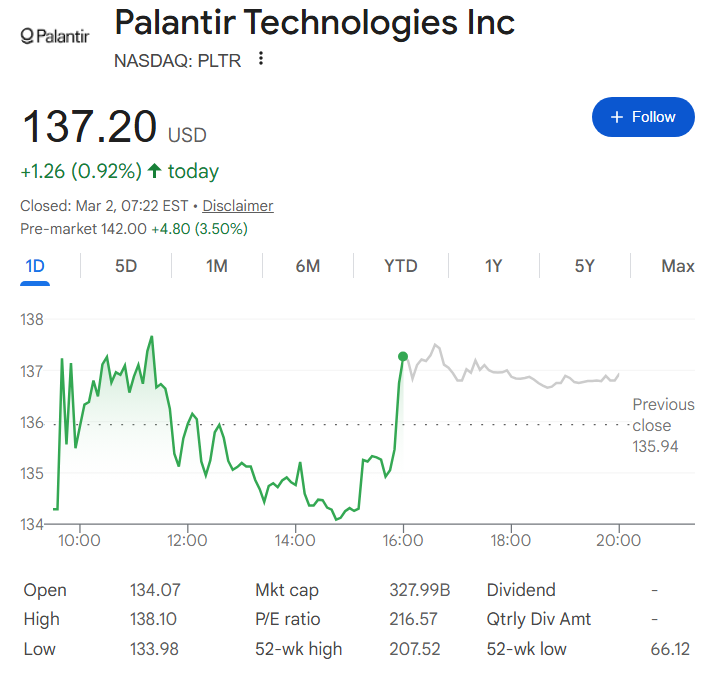
Task: Switch to the 1Y chart tab
Action: pyautogui.click(x=493, y=266)
